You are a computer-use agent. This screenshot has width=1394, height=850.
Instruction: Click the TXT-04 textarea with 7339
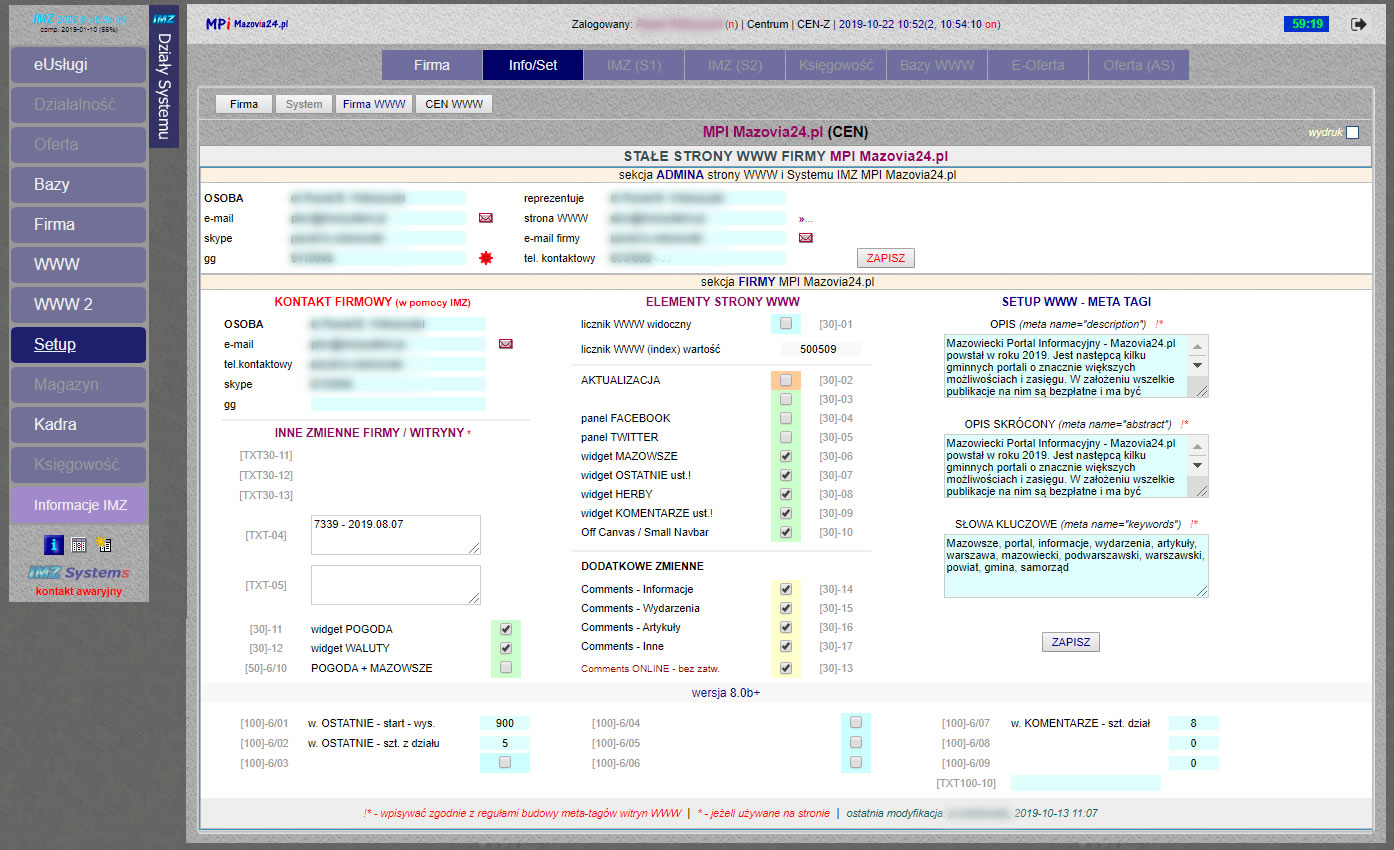pos(396,535)
